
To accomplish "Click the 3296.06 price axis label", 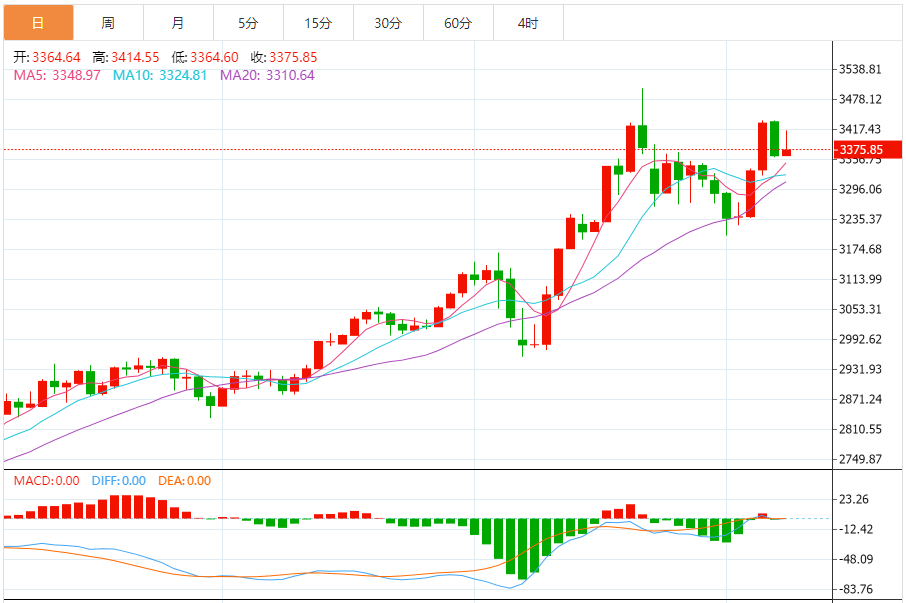I will click(x=860, y=189).
